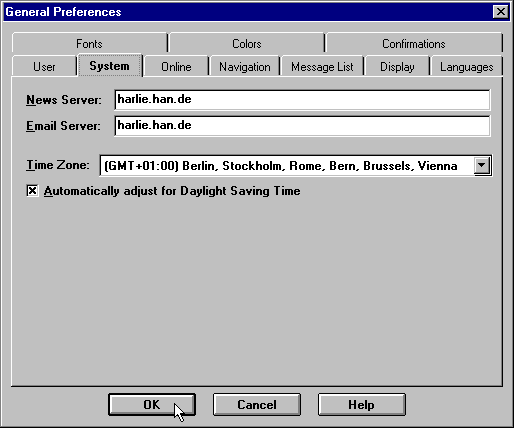
Task: Click in the News Server field
Action: (302, 99)
